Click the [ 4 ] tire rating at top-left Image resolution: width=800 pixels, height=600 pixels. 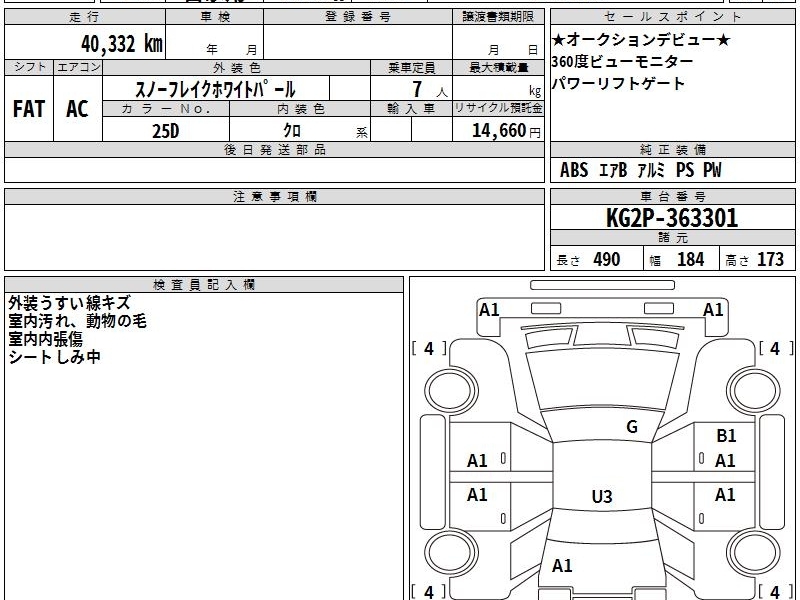point(429,349)
